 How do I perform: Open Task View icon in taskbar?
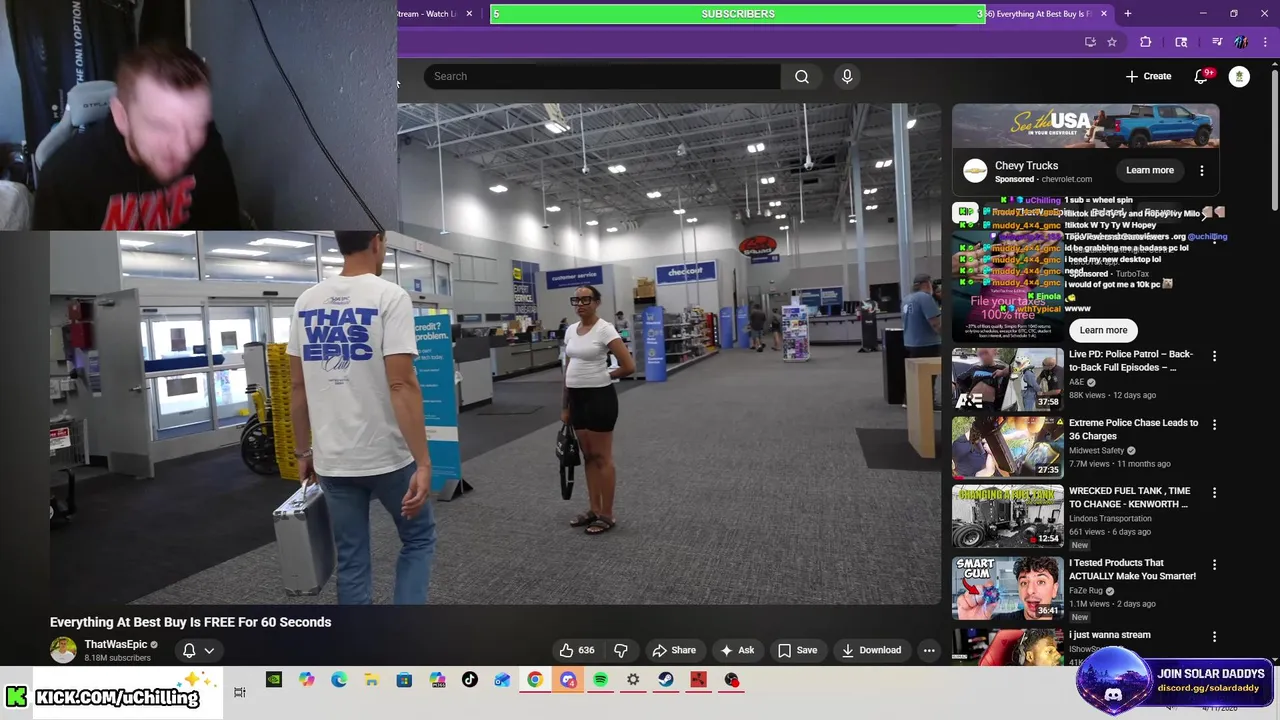[x=240, y=692]
